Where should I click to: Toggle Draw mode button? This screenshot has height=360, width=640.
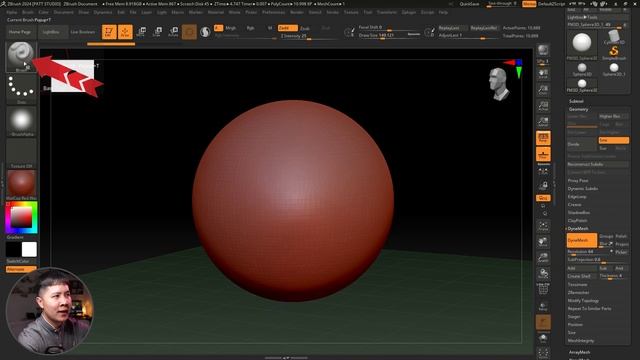pyautogui.click(x=125, y=31)
